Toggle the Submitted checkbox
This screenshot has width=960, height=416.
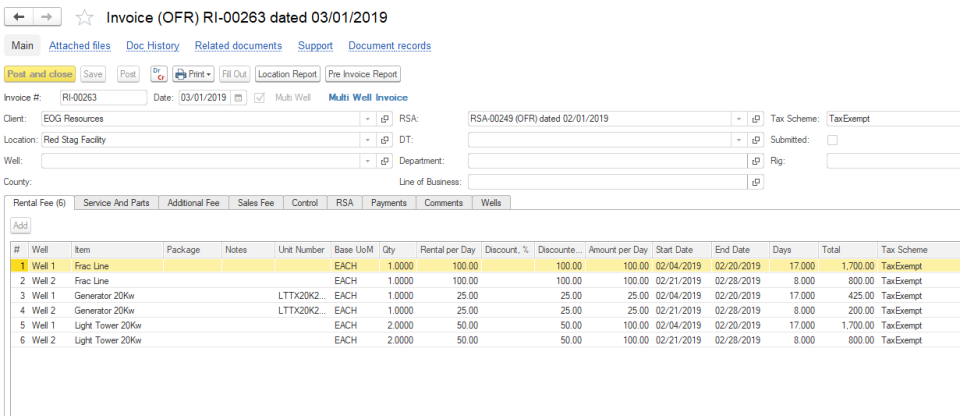point(832,140)
